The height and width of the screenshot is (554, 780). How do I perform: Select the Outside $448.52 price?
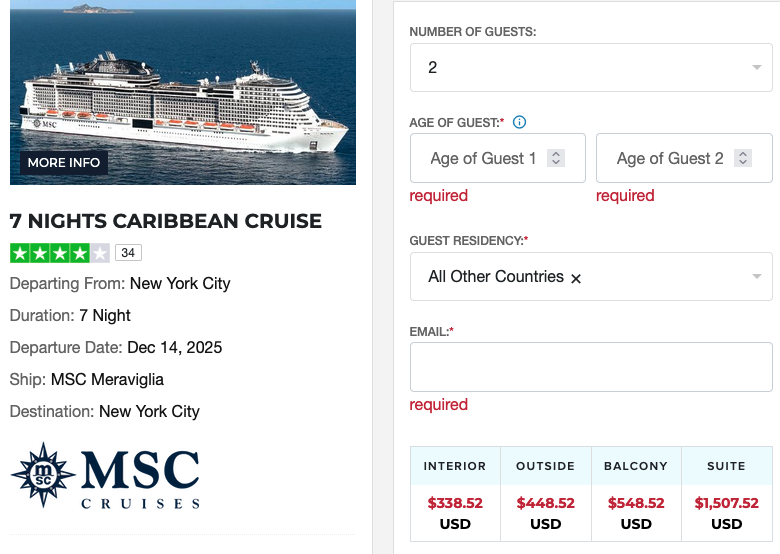545,503
